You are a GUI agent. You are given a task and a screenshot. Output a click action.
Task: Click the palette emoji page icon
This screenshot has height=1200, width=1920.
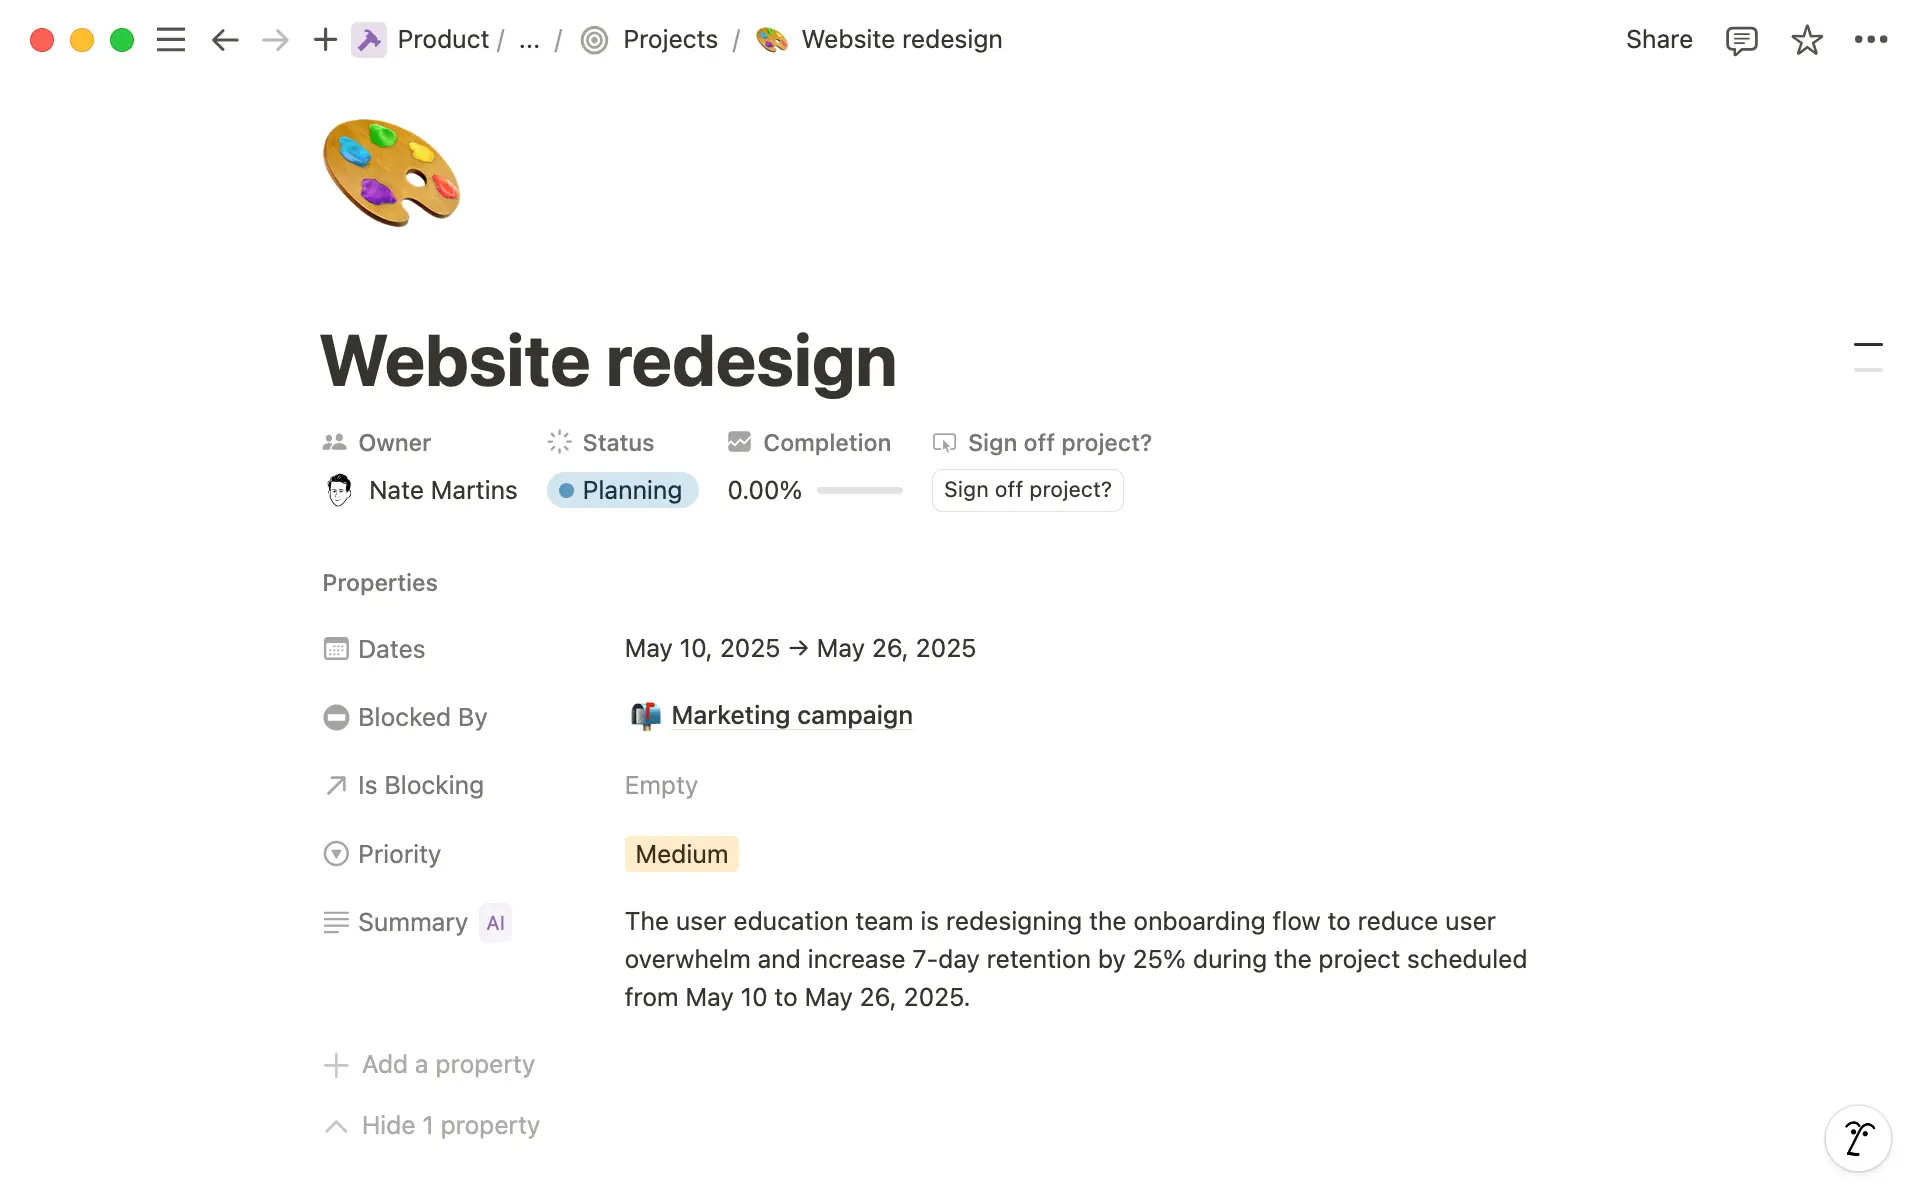[391, 172]
